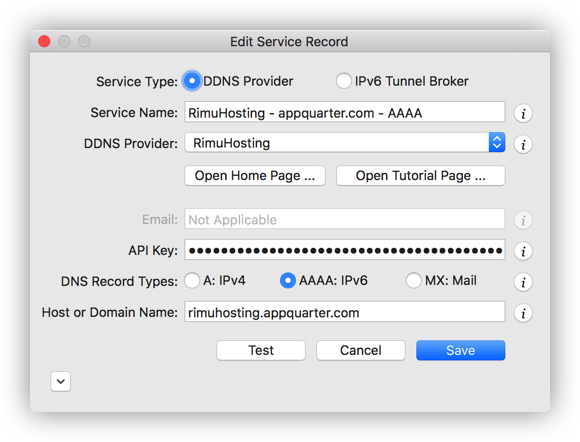
Task: Show info for API Key field
Action: pos(523,252)
